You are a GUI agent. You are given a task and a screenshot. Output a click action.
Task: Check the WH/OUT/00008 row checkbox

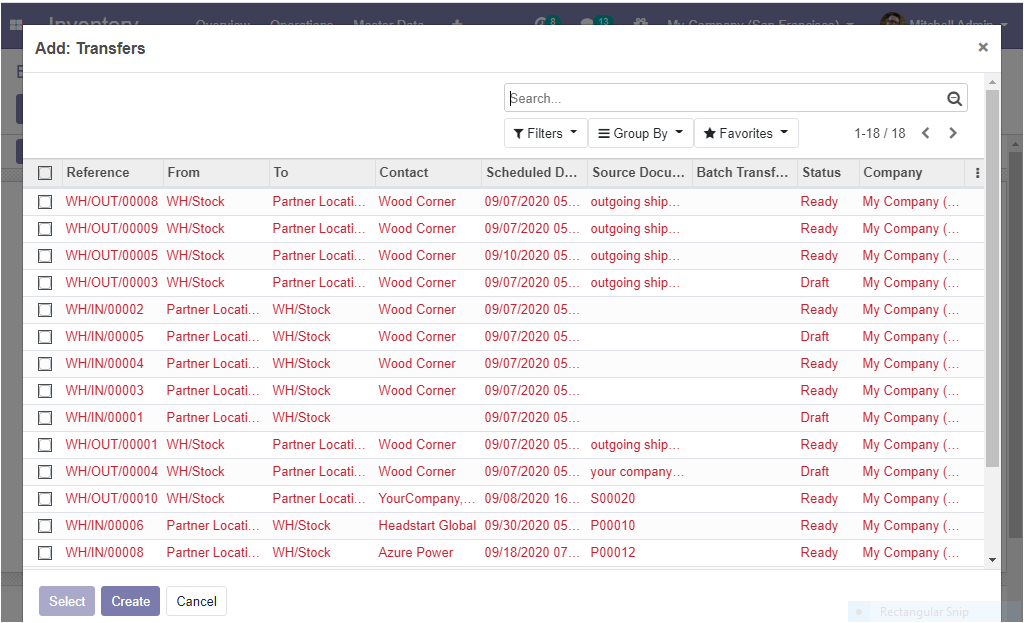point(45,202)
